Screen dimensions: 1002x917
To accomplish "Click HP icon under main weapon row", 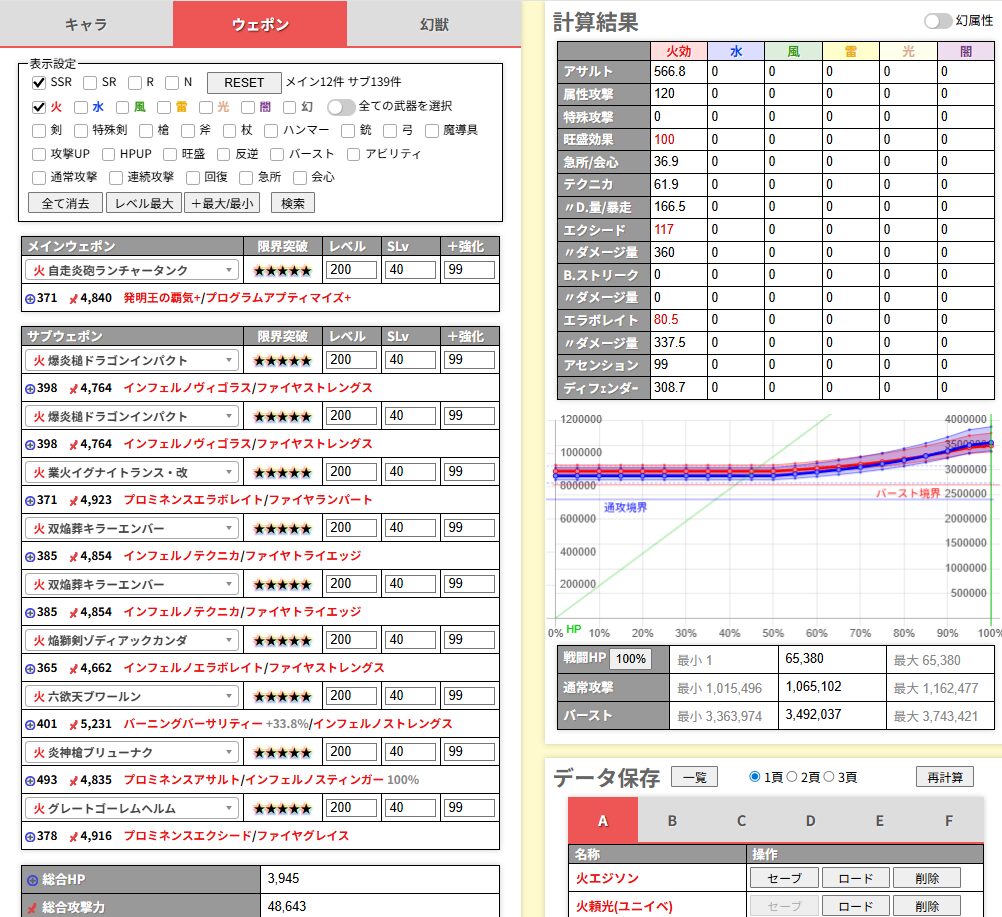I will [30, 298].
